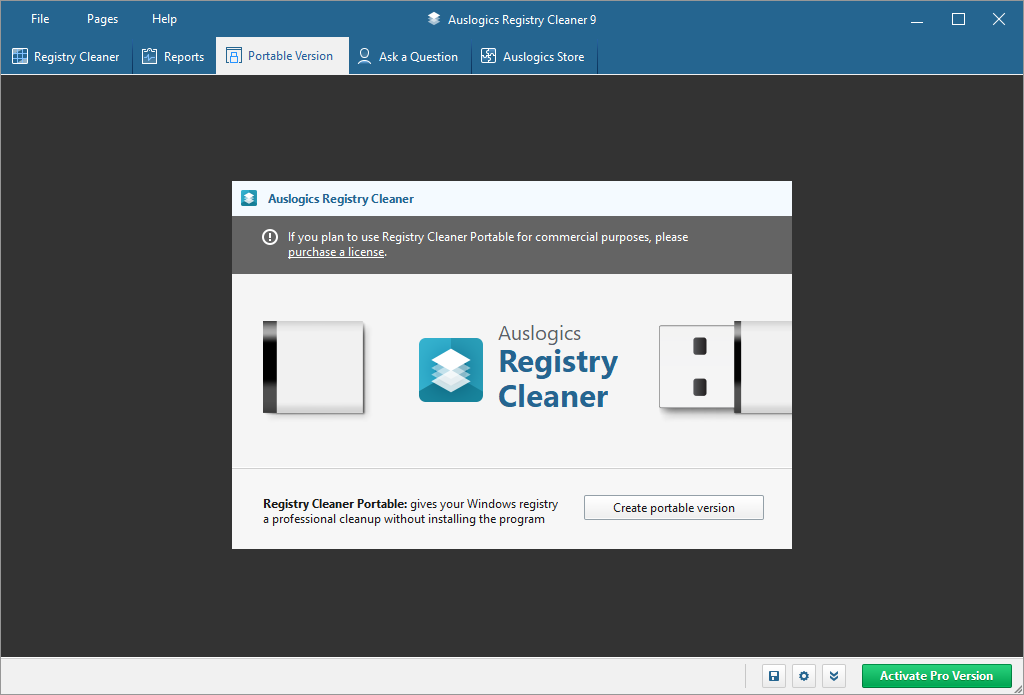Click the USB cap image on left
The width and height of the screenshot is (1024, 695).
[x=313, y=367]
